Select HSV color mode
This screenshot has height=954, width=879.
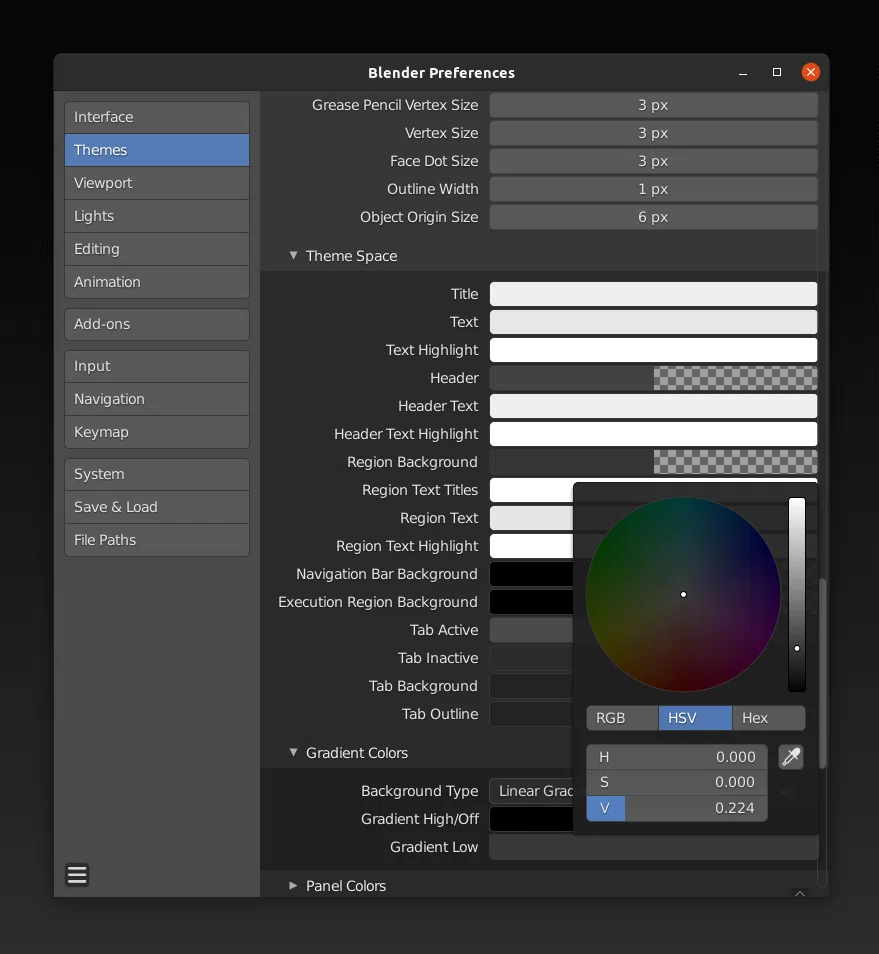[695, 718]
